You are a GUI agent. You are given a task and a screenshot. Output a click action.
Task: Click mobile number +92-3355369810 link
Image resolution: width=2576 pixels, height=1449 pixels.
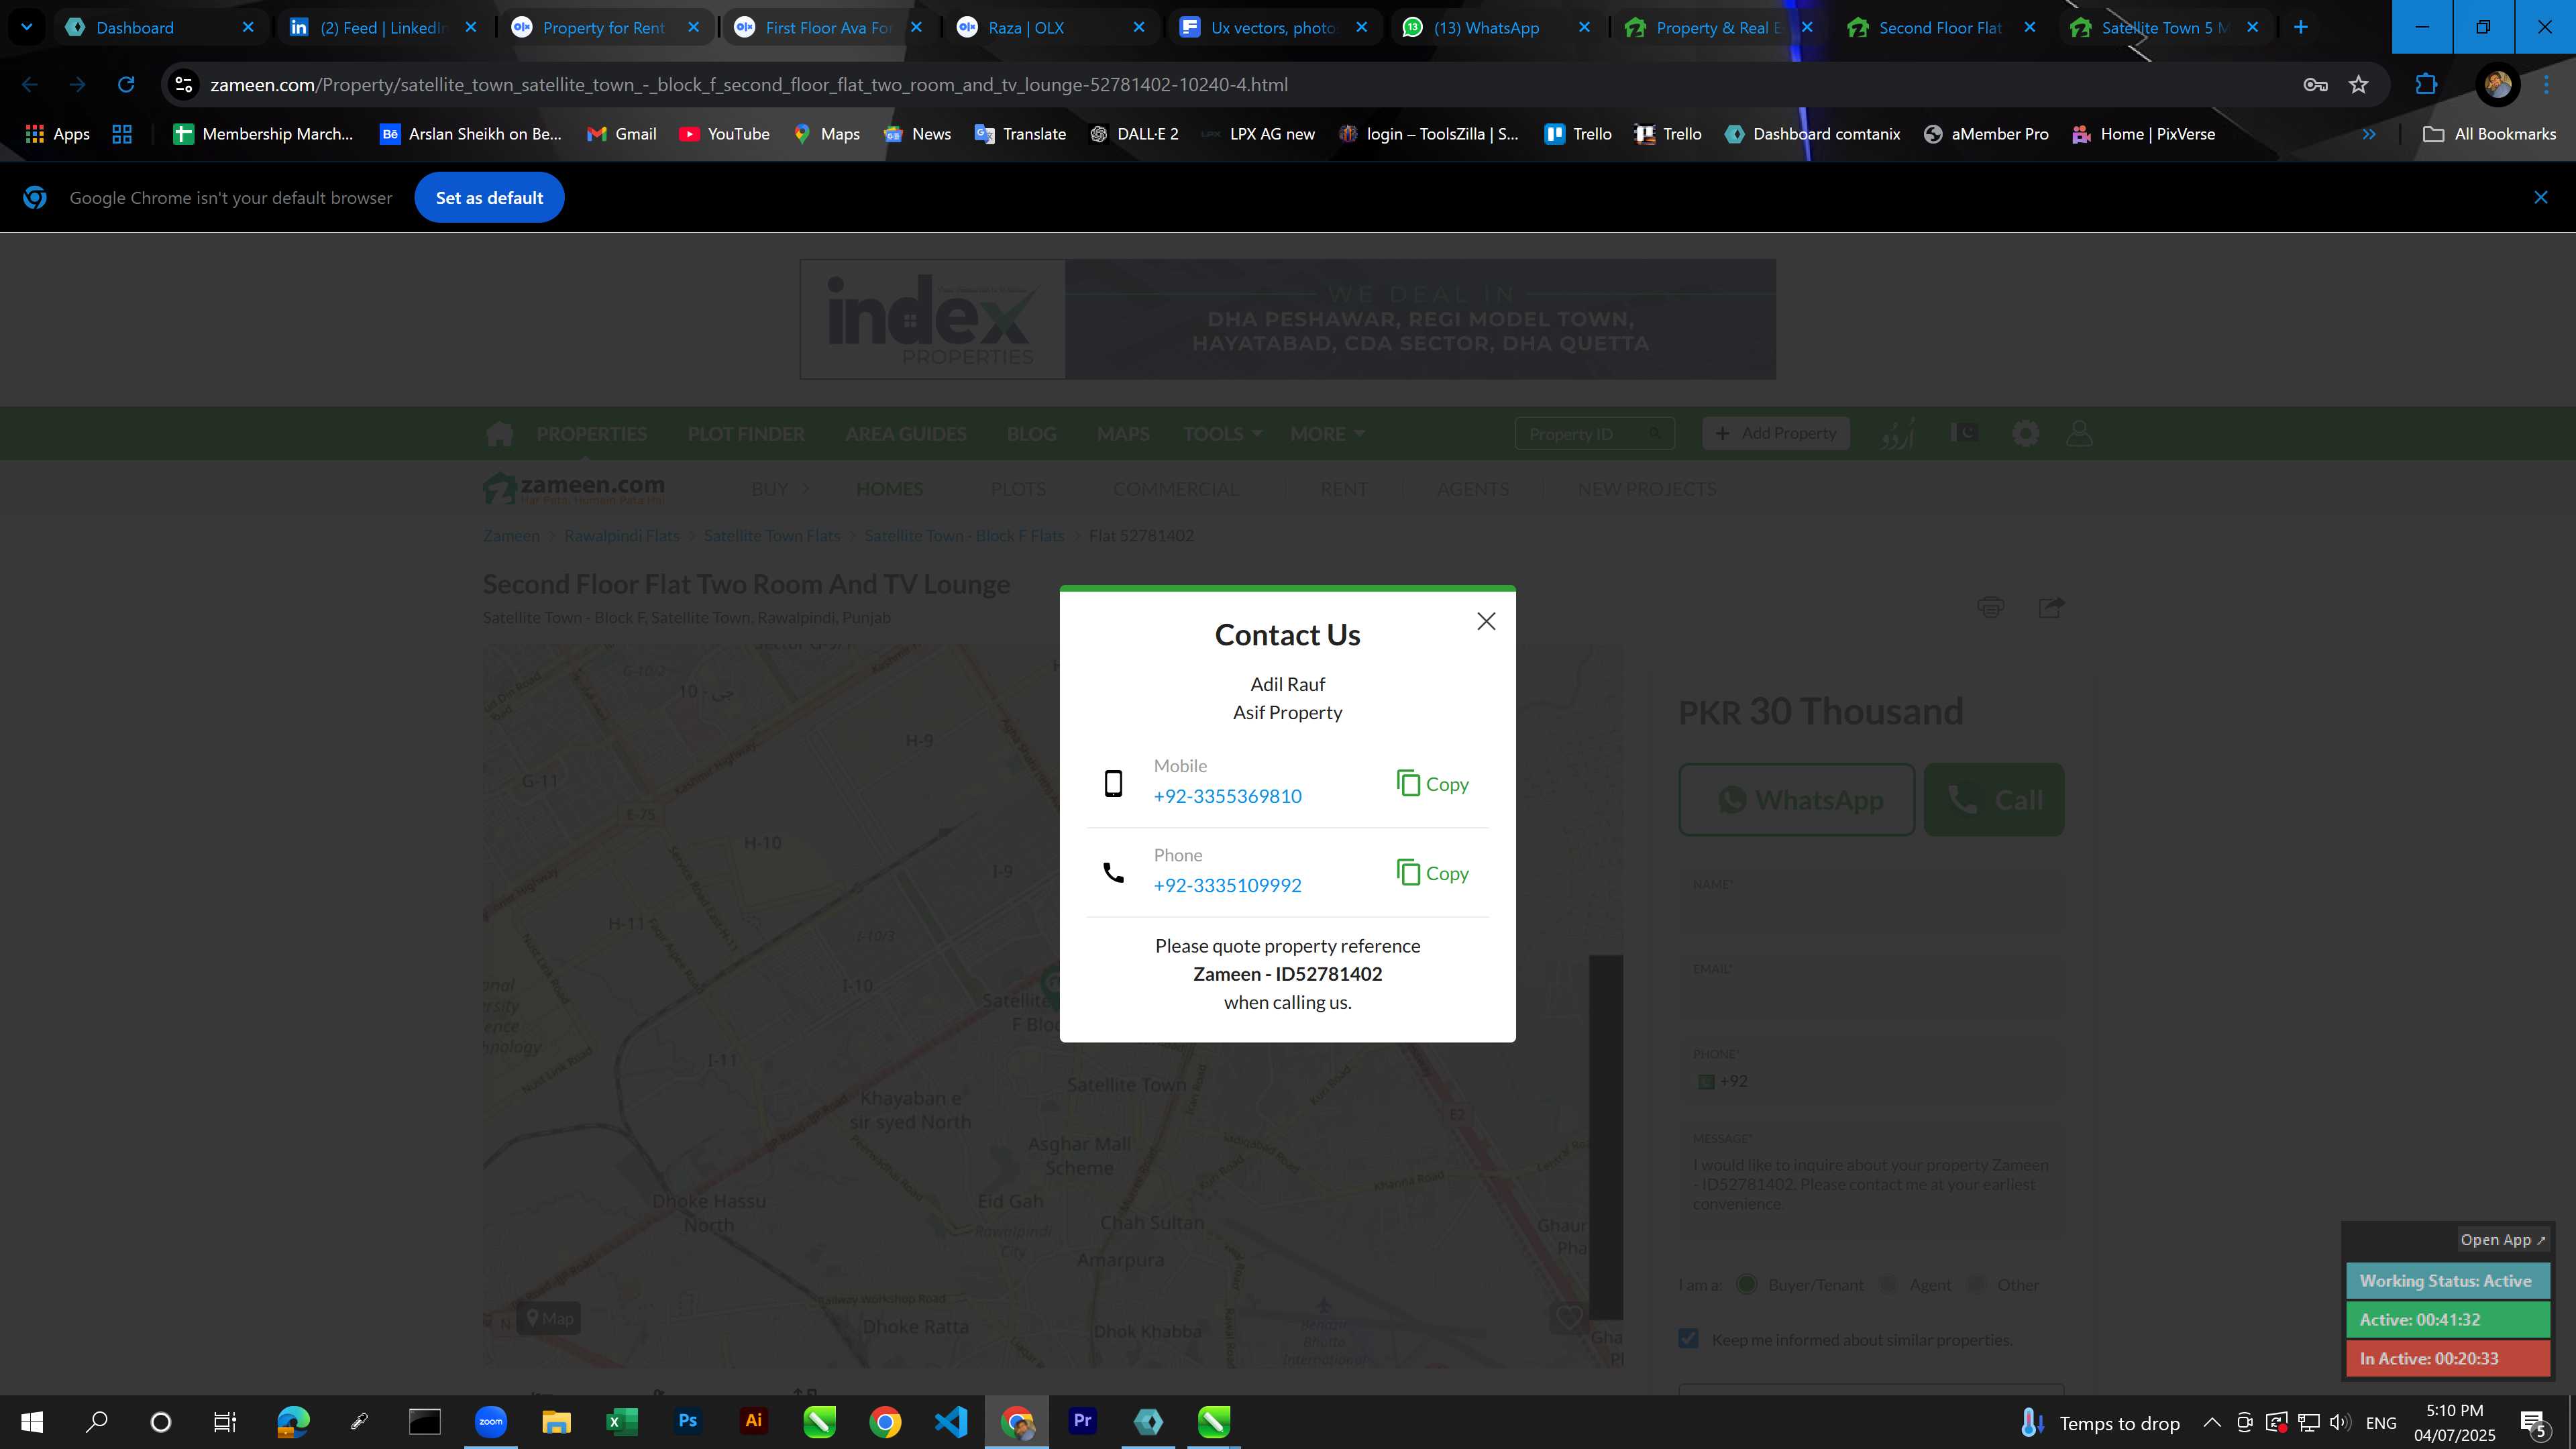point(1227,796)
